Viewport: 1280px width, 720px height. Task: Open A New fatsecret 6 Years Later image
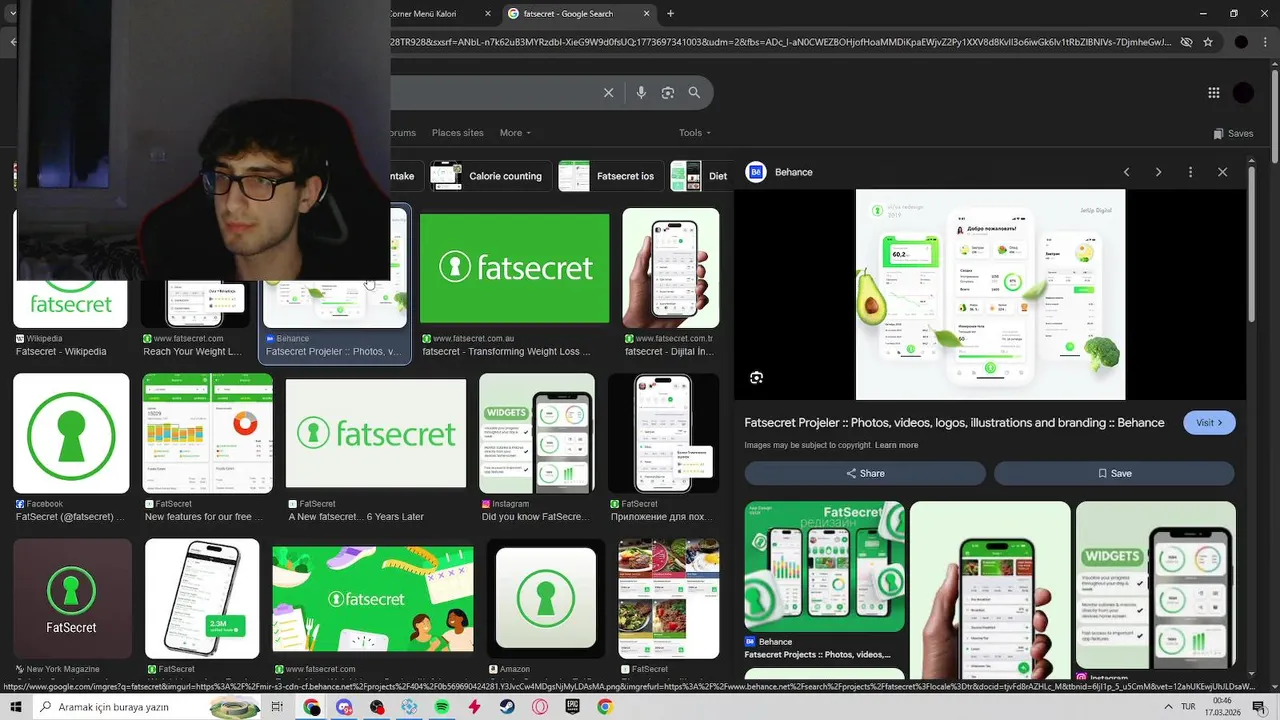pos(376,433)
